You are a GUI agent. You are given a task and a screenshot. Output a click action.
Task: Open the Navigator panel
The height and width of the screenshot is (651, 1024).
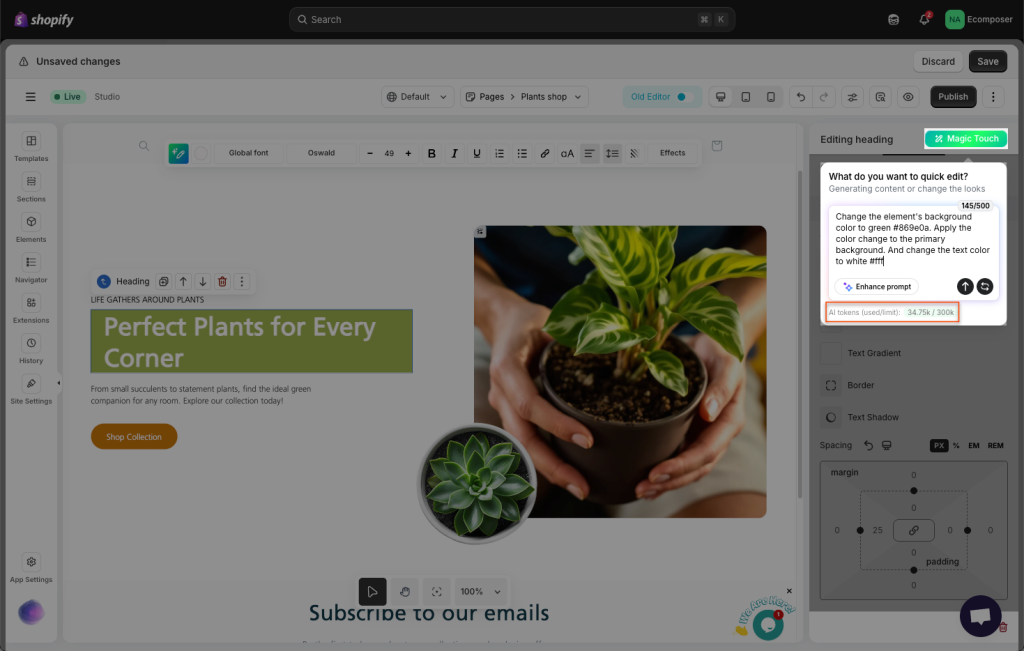point(31,269)
